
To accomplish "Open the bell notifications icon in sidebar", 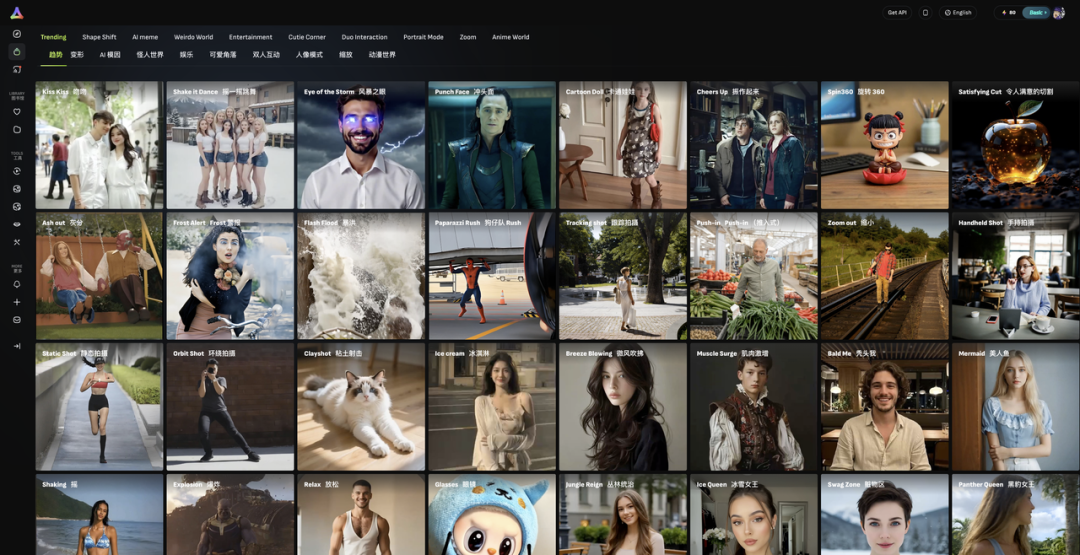I will [x=17, y=284].
